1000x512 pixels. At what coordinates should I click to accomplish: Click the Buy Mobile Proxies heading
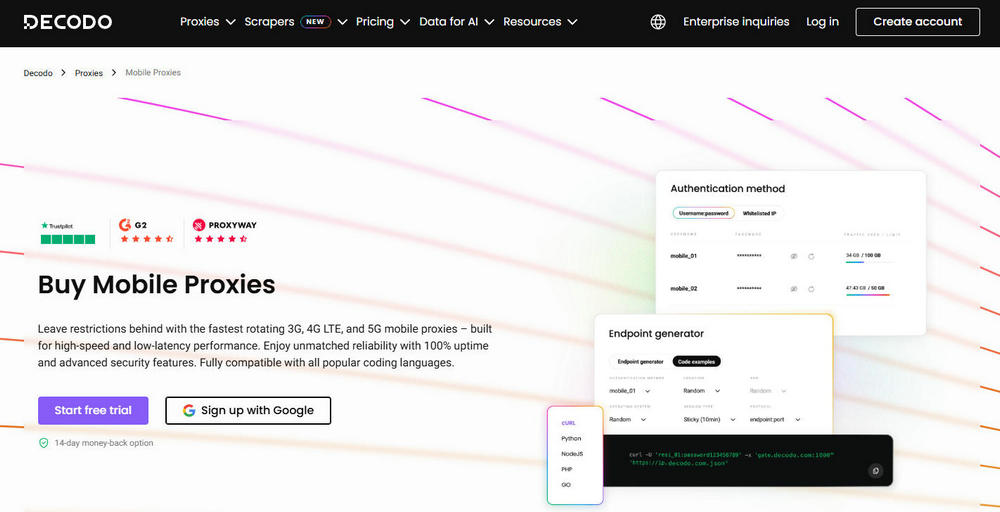pyautogui.click(x=157, y=284)
